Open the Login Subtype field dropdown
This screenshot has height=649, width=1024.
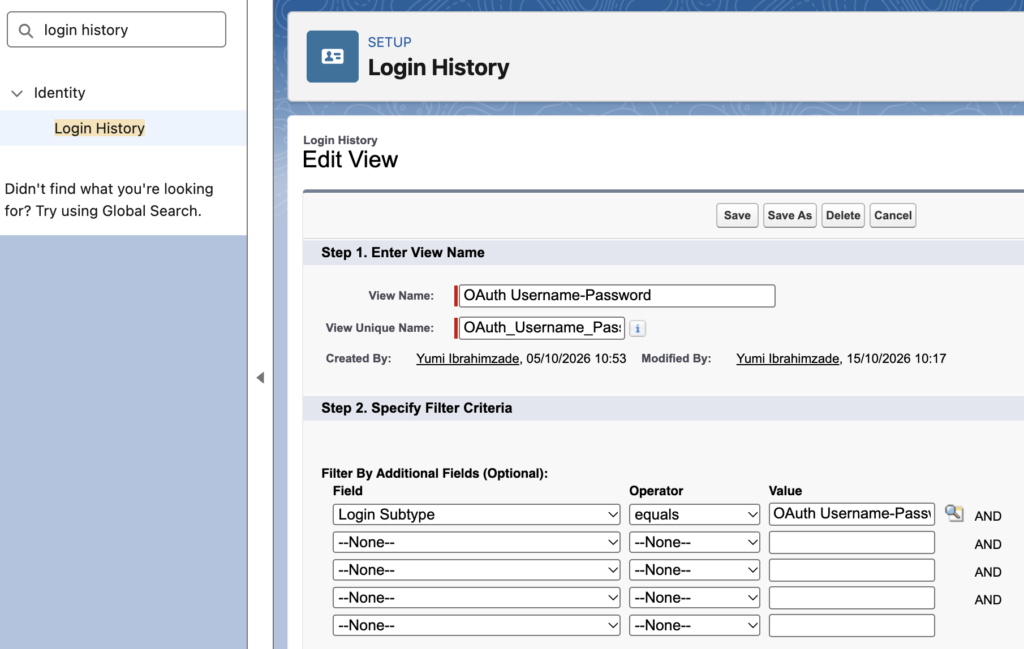click(x=476, y=514)
